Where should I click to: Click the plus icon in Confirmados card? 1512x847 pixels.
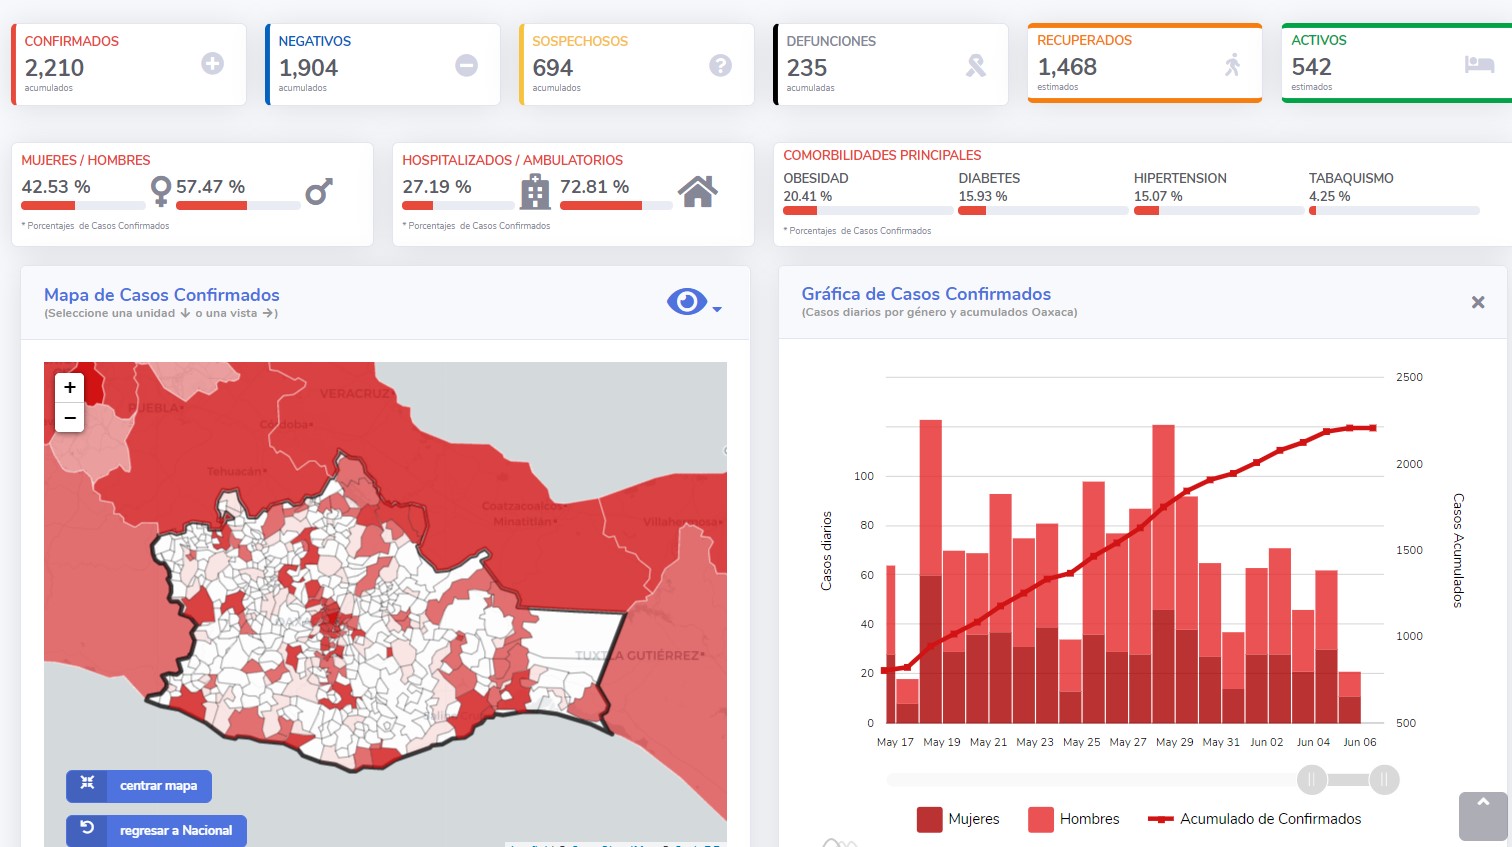213,64
